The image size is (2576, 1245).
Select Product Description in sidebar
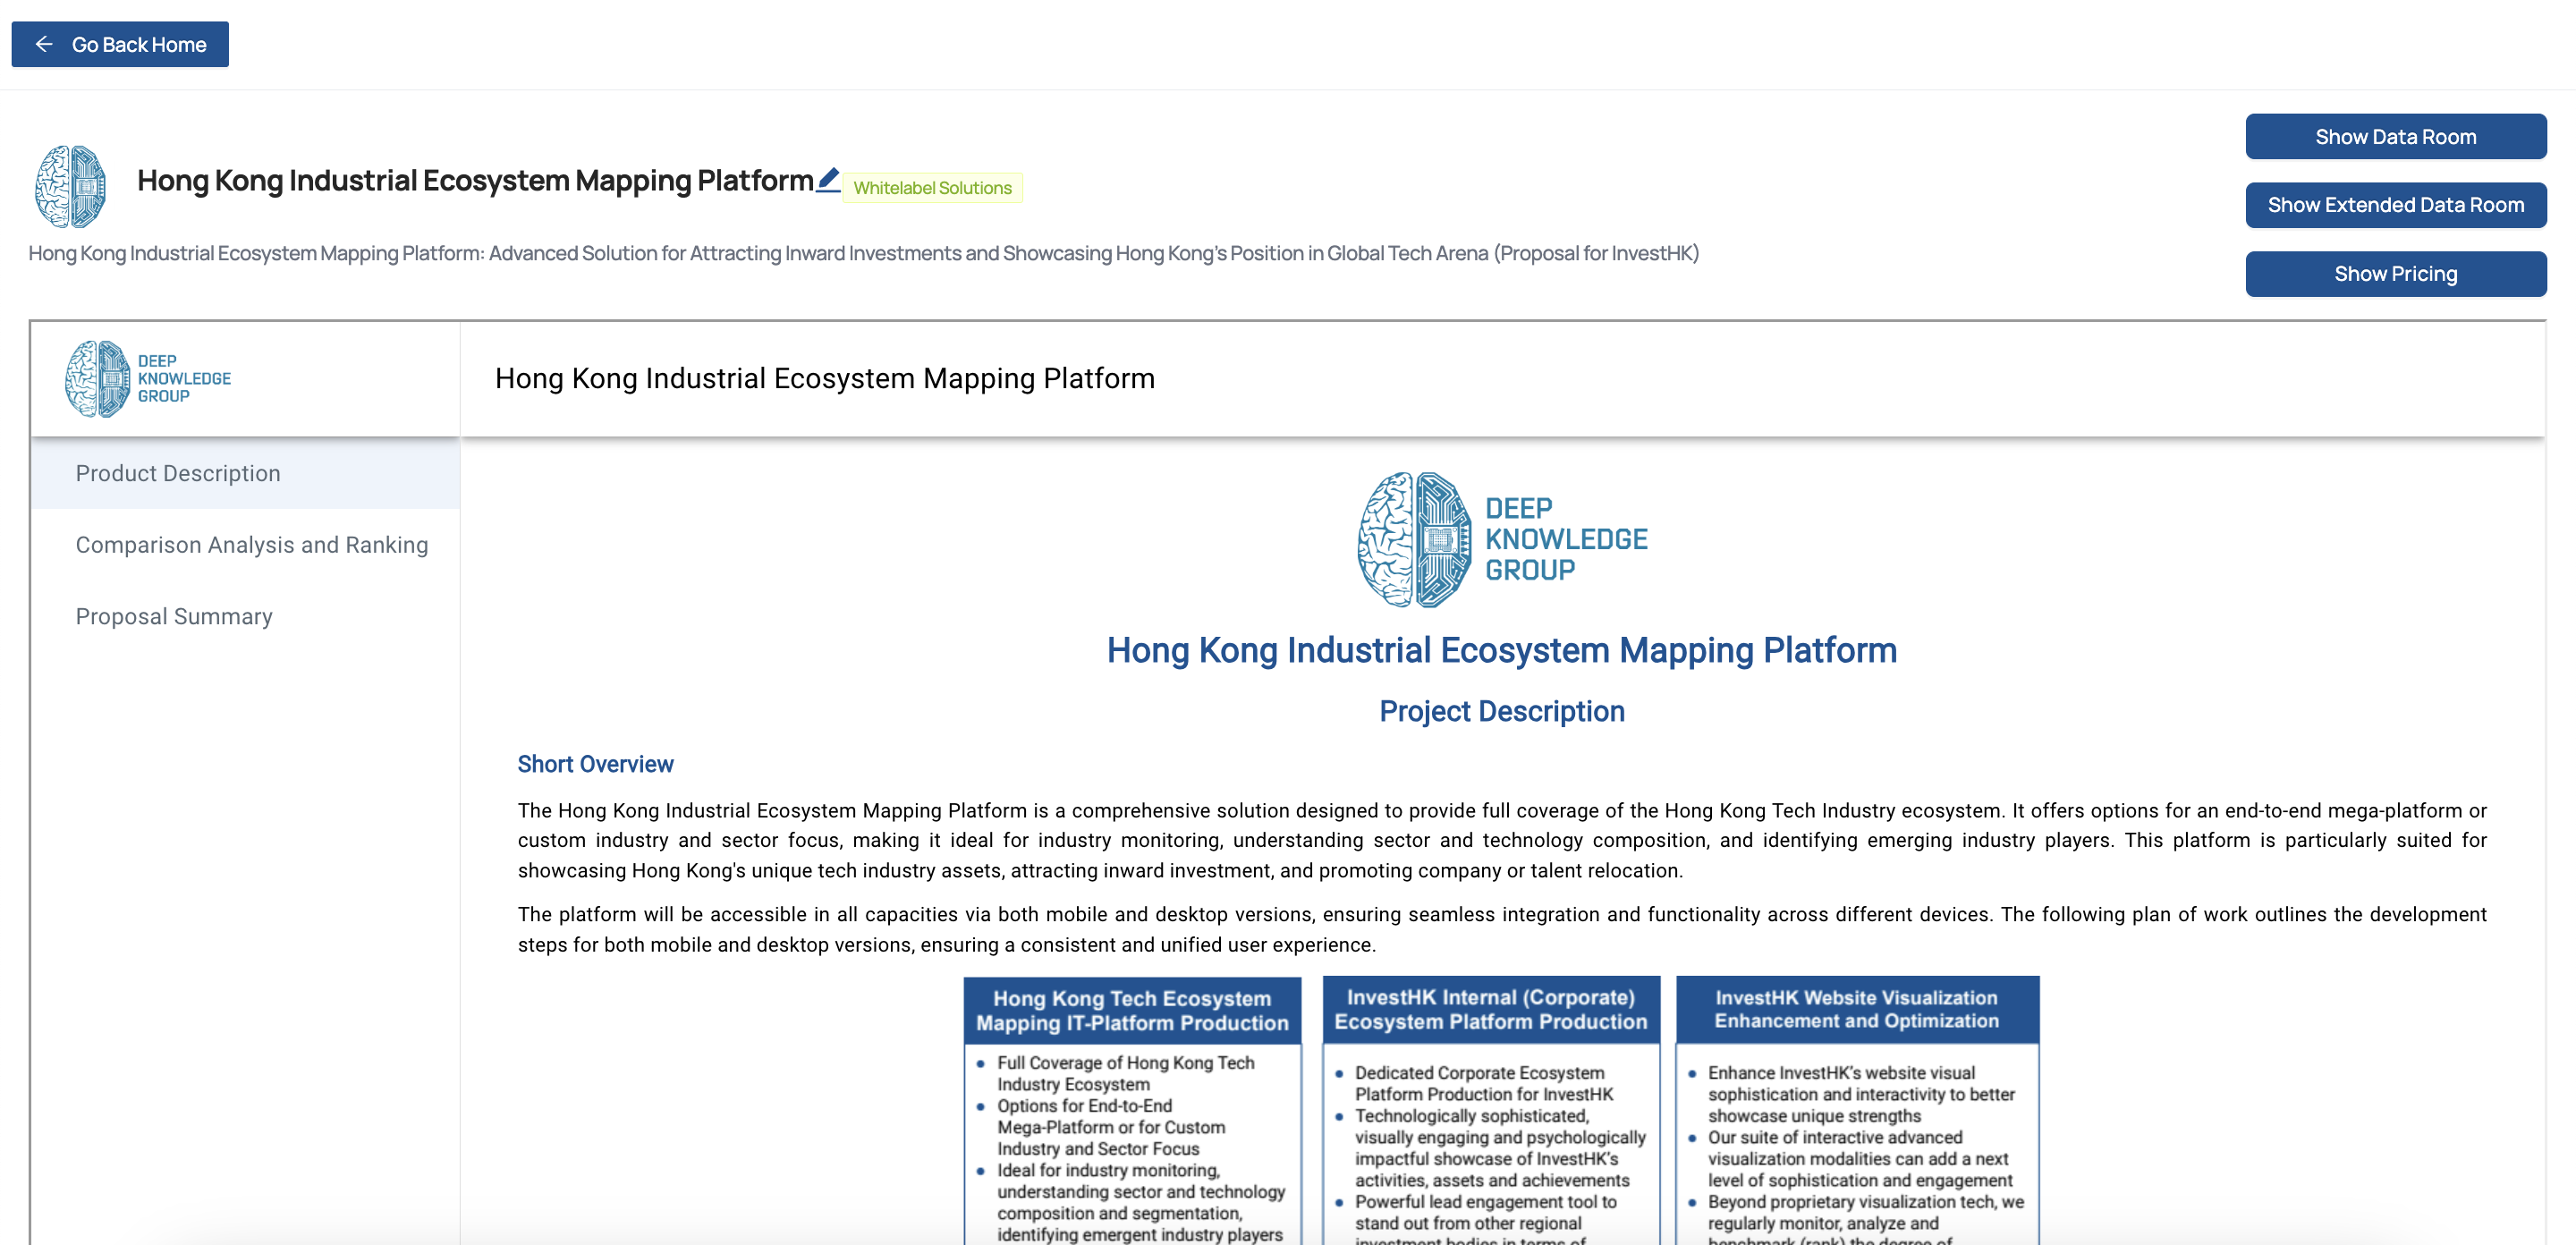point(178,474)
